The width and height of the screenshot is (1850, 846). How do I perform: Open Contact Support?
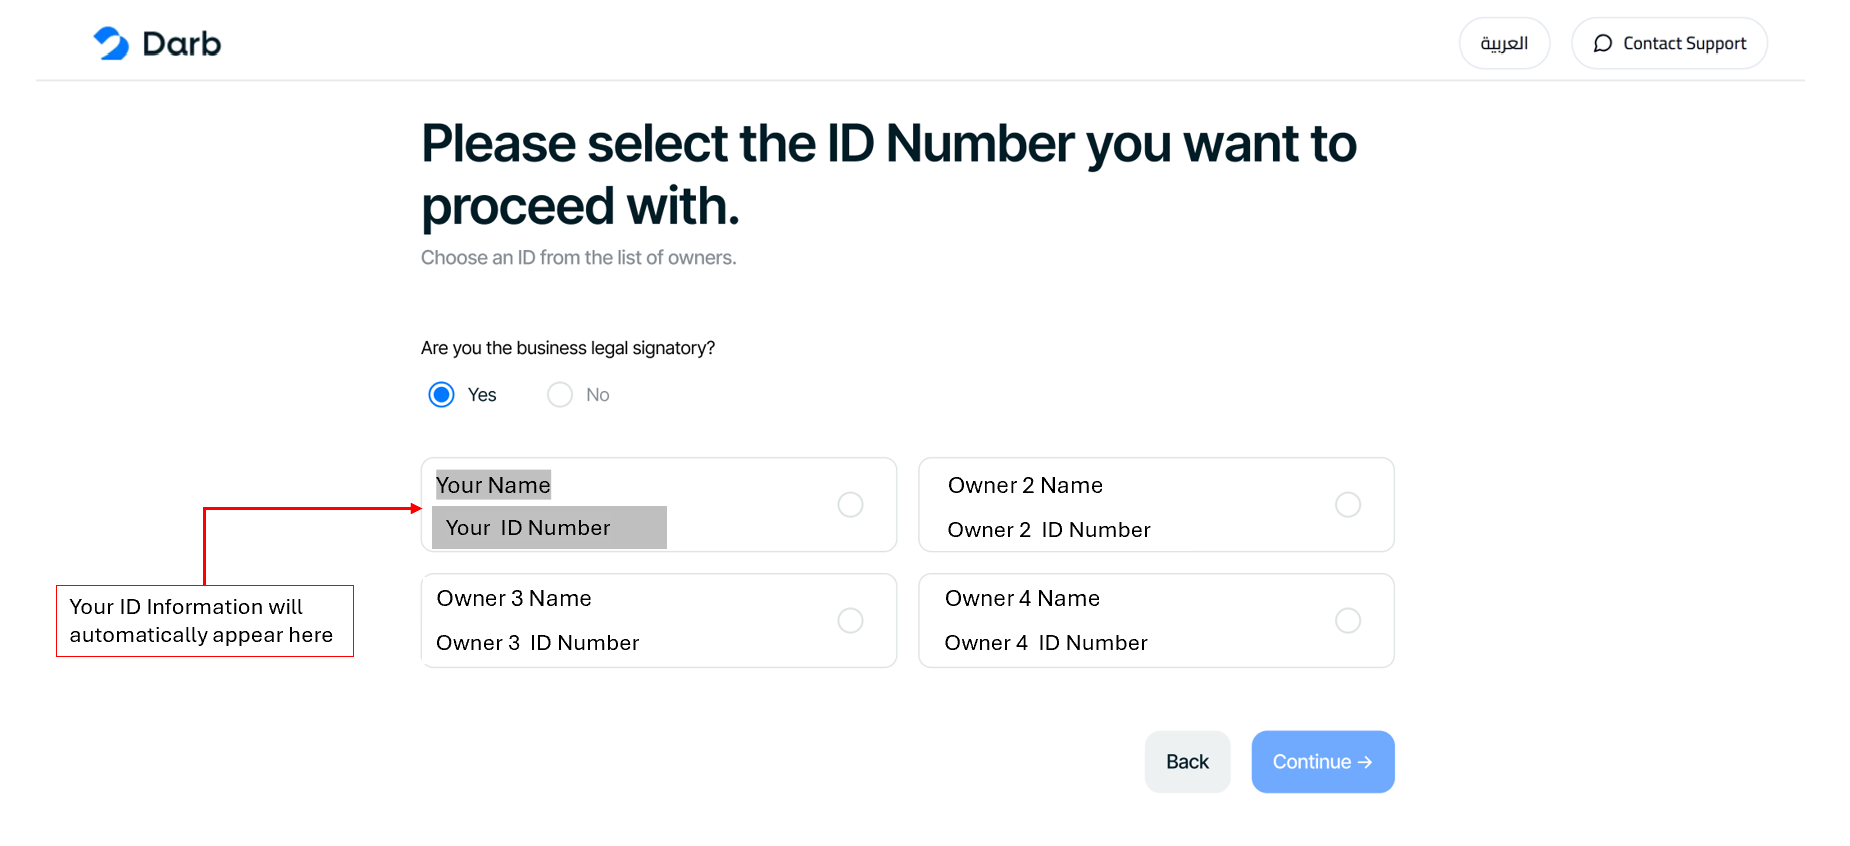(1669, 43)
